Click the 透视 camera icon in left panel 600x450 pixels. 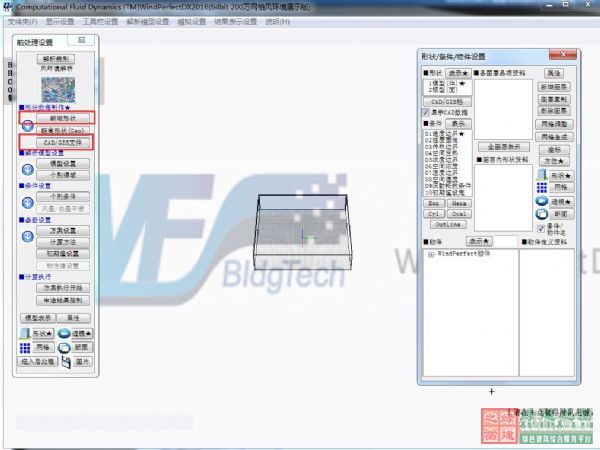click(64, 332)
